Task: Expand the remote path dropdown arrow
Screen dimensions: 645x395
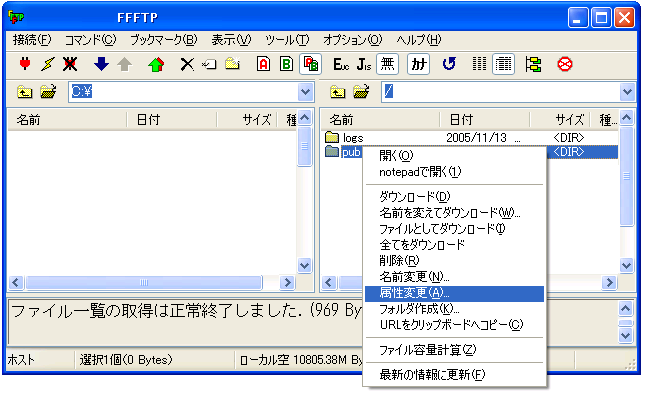Action: tap(627, 91)
